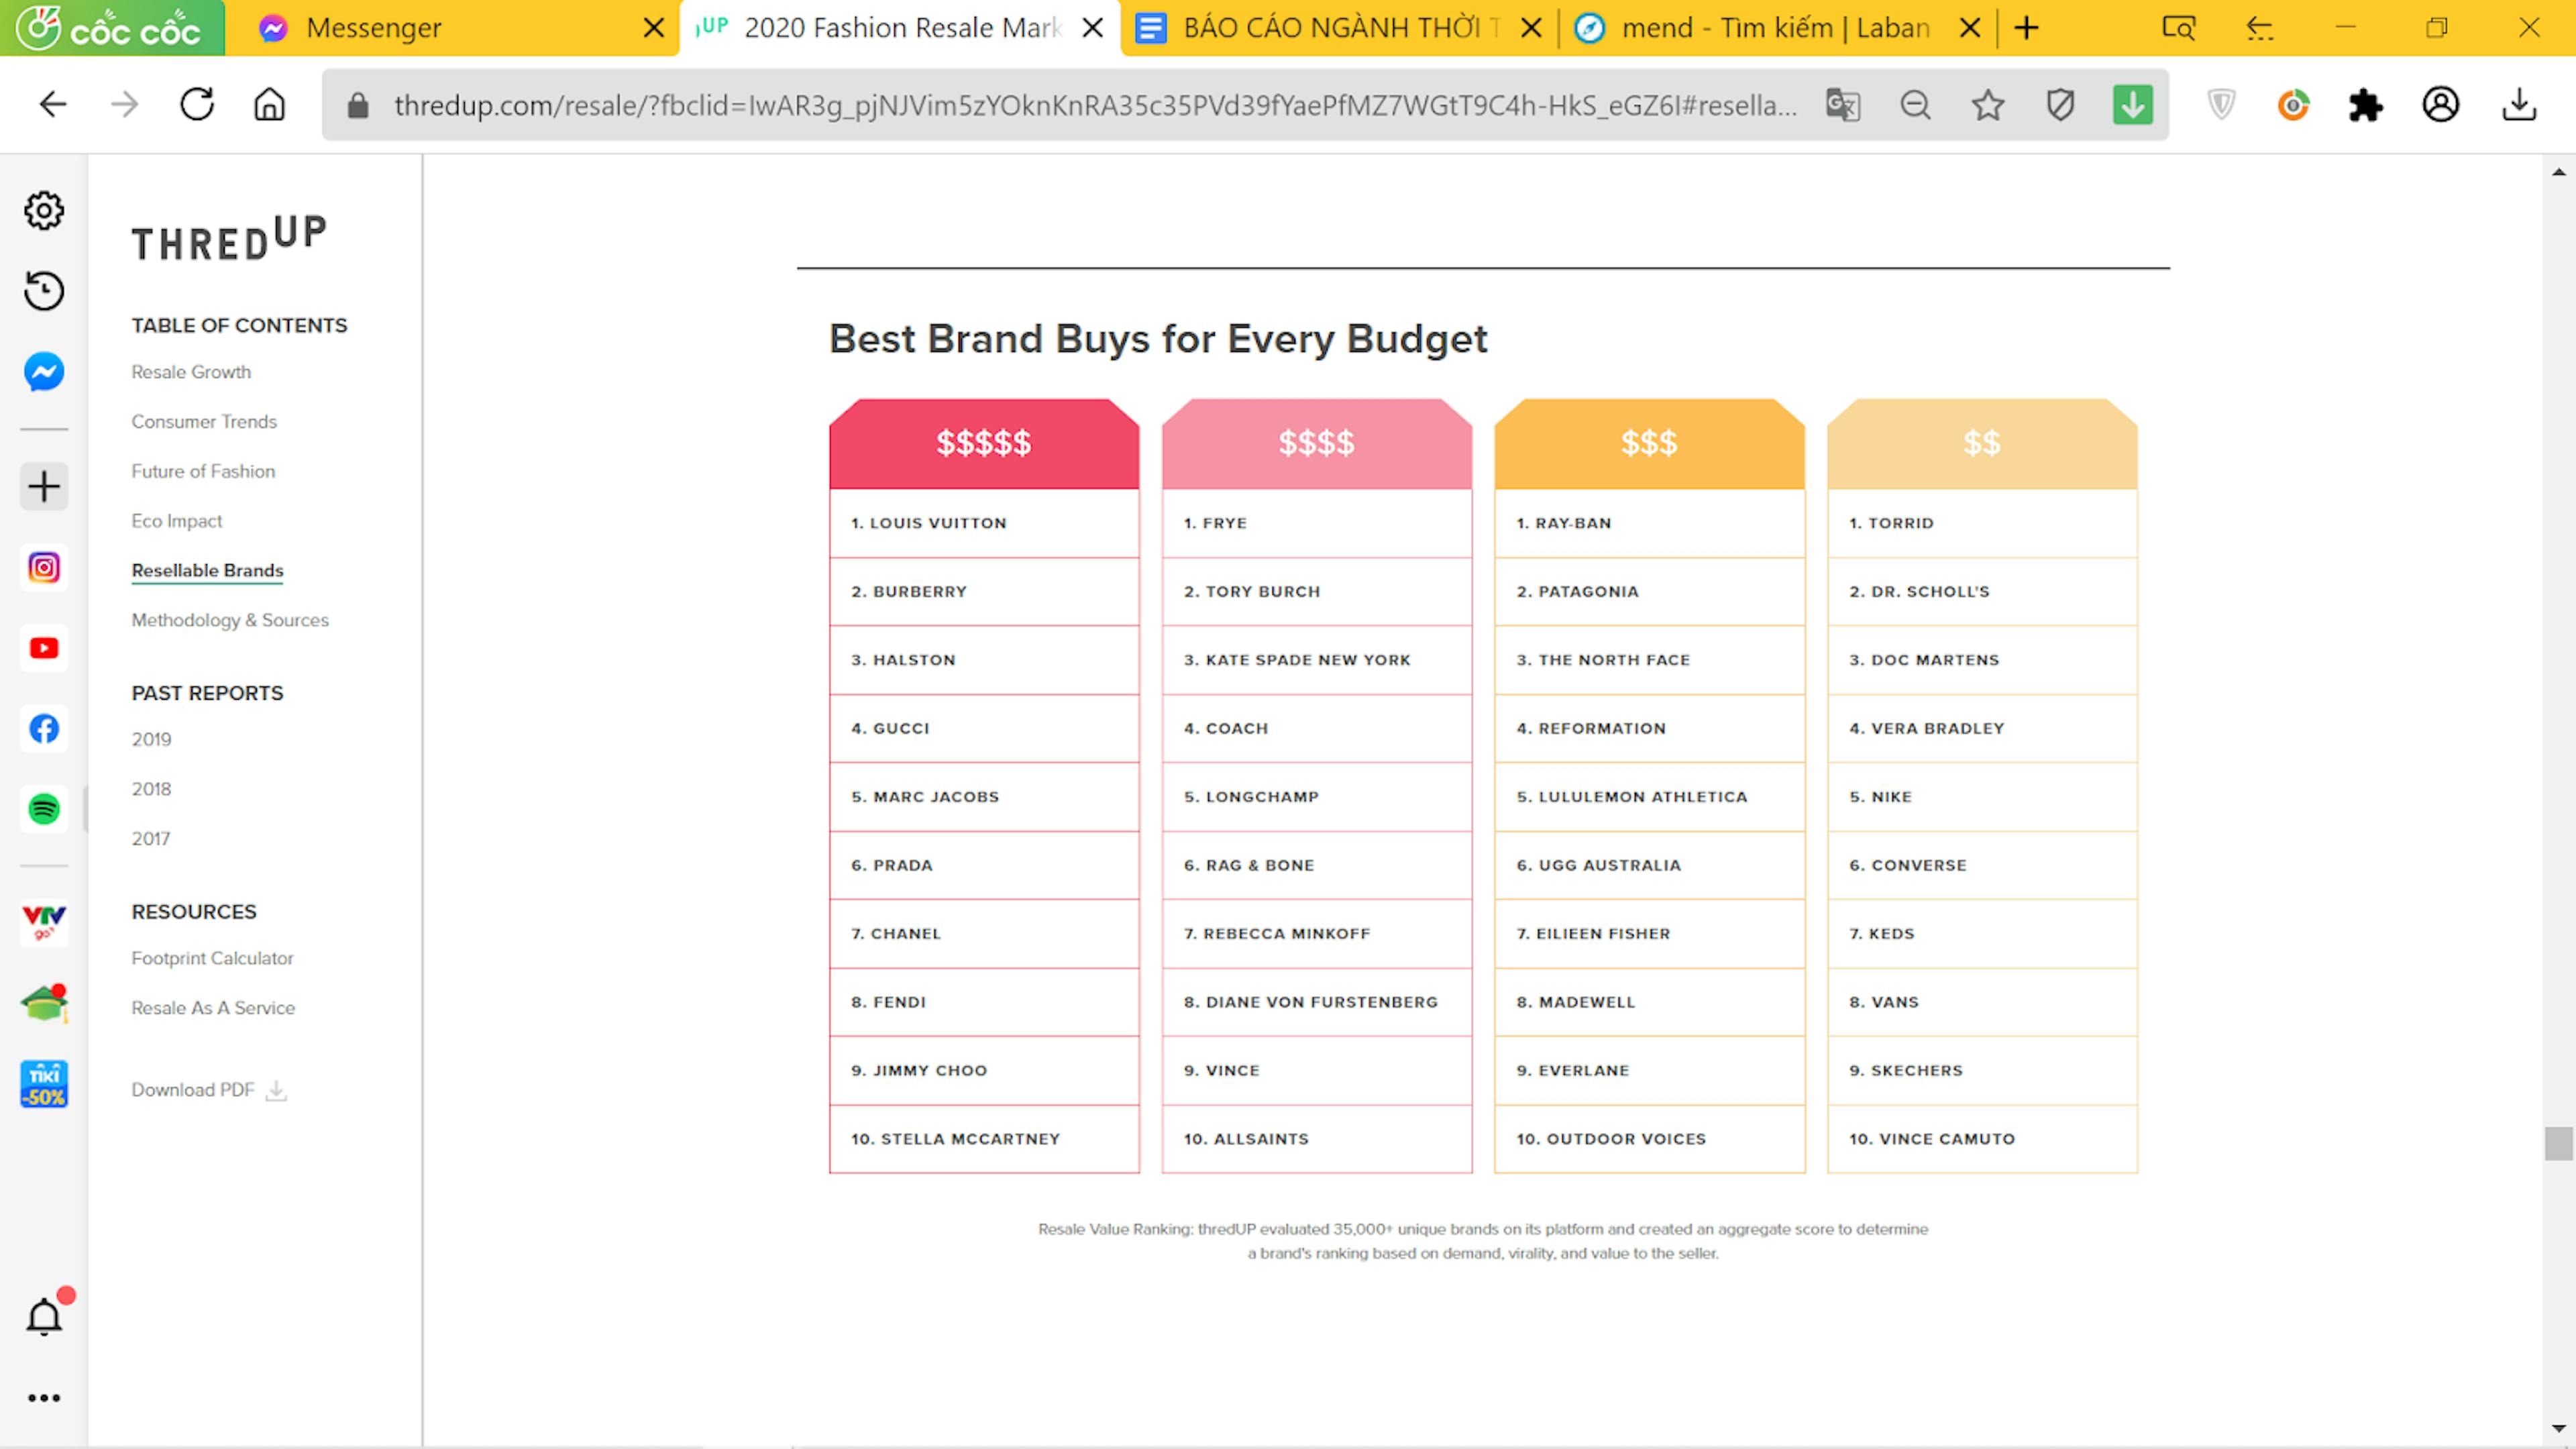
Task: Click green download arrow button
Action: tap(2133, 104)
